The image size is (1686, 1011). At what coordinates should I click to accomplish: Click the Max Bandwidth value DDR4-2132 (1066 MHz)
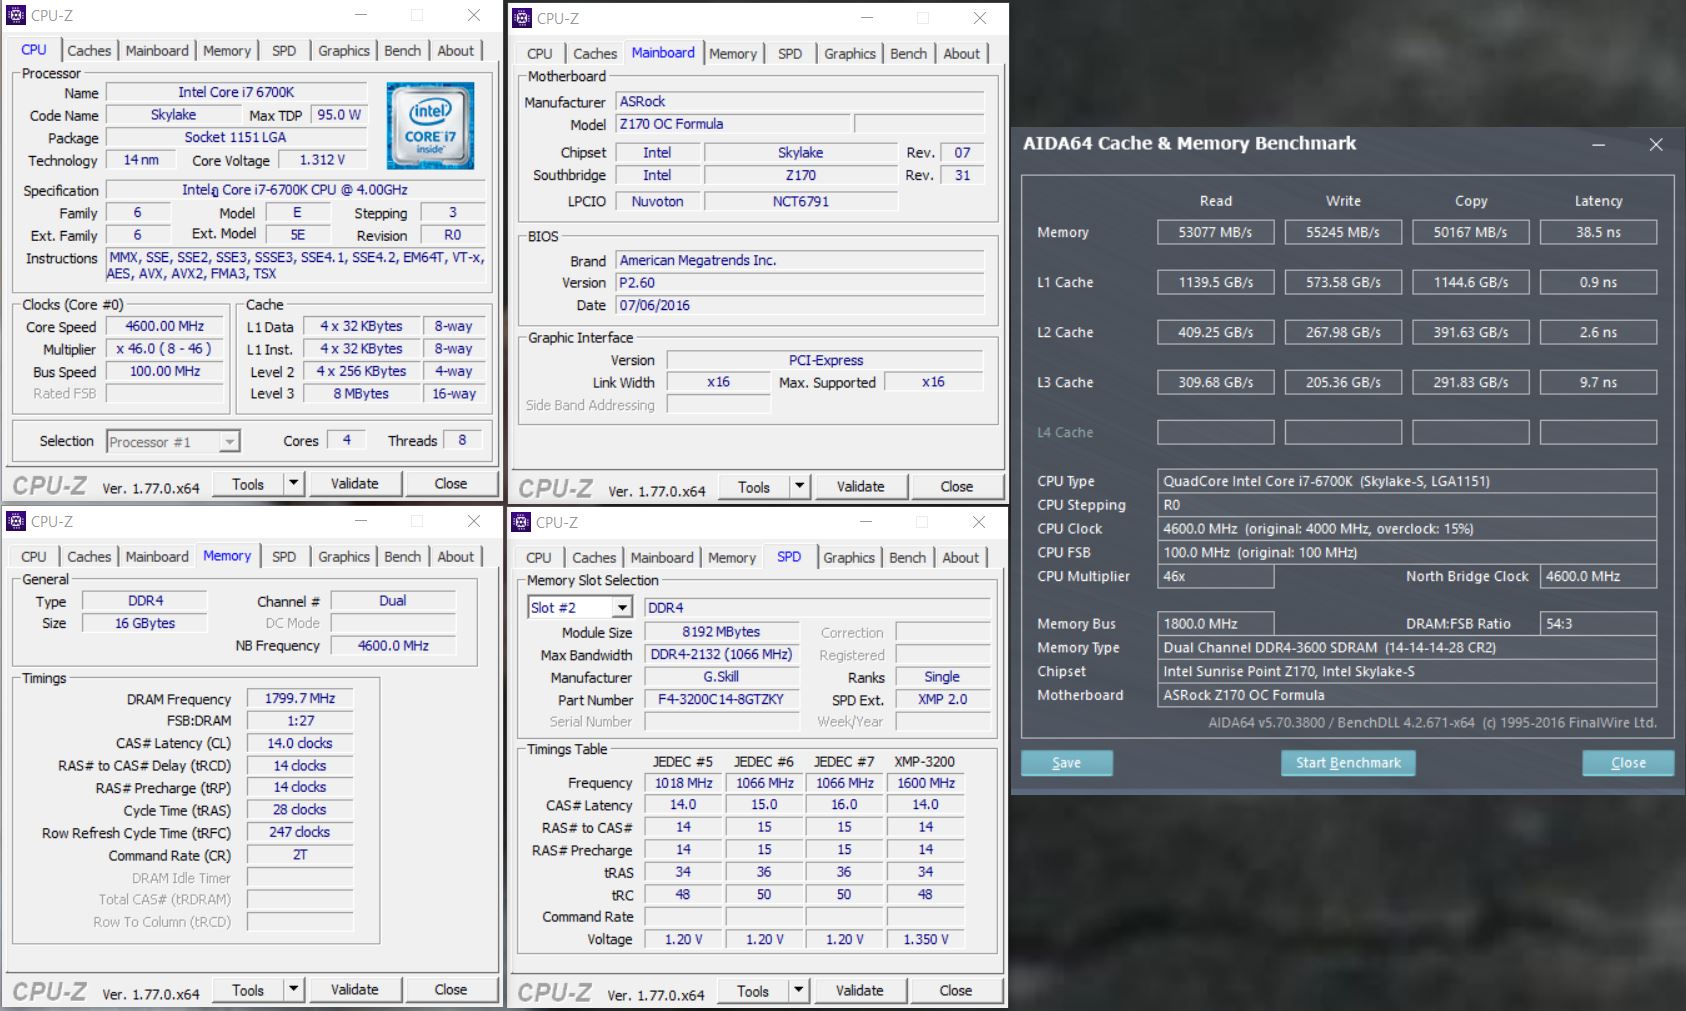coord(721,655)
